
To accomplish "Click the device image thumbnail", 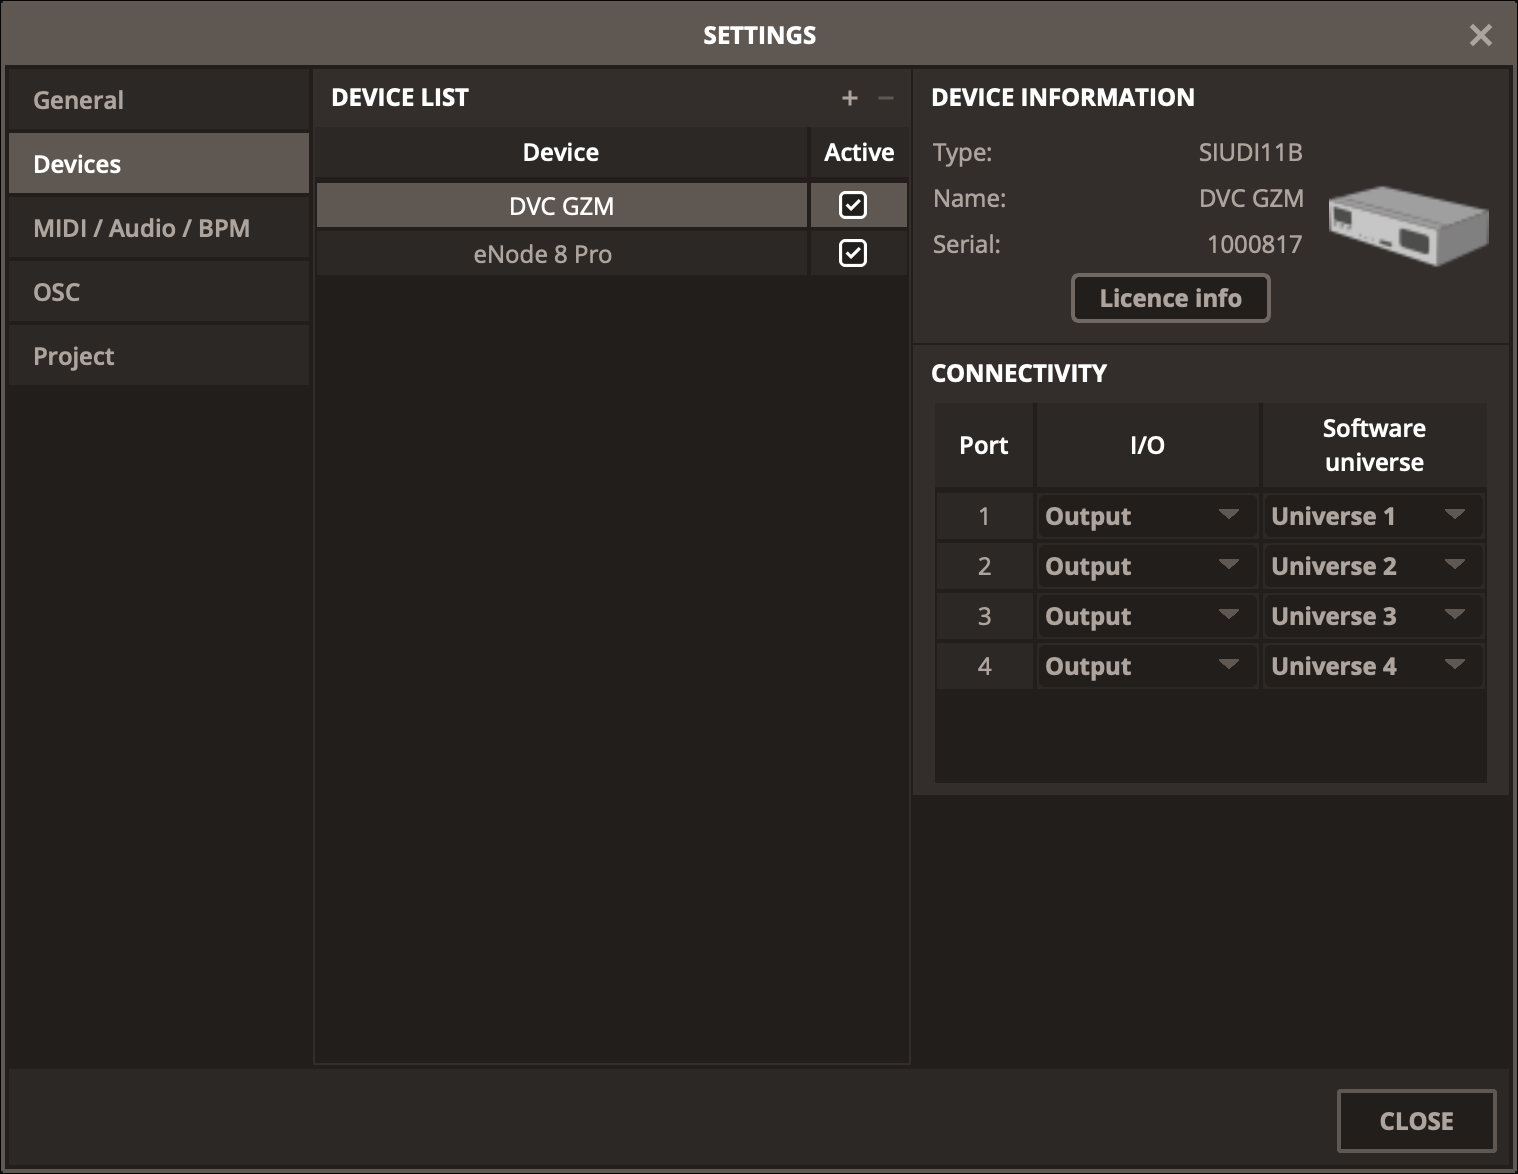I will pyautogui.click(x=1408, y=225).
